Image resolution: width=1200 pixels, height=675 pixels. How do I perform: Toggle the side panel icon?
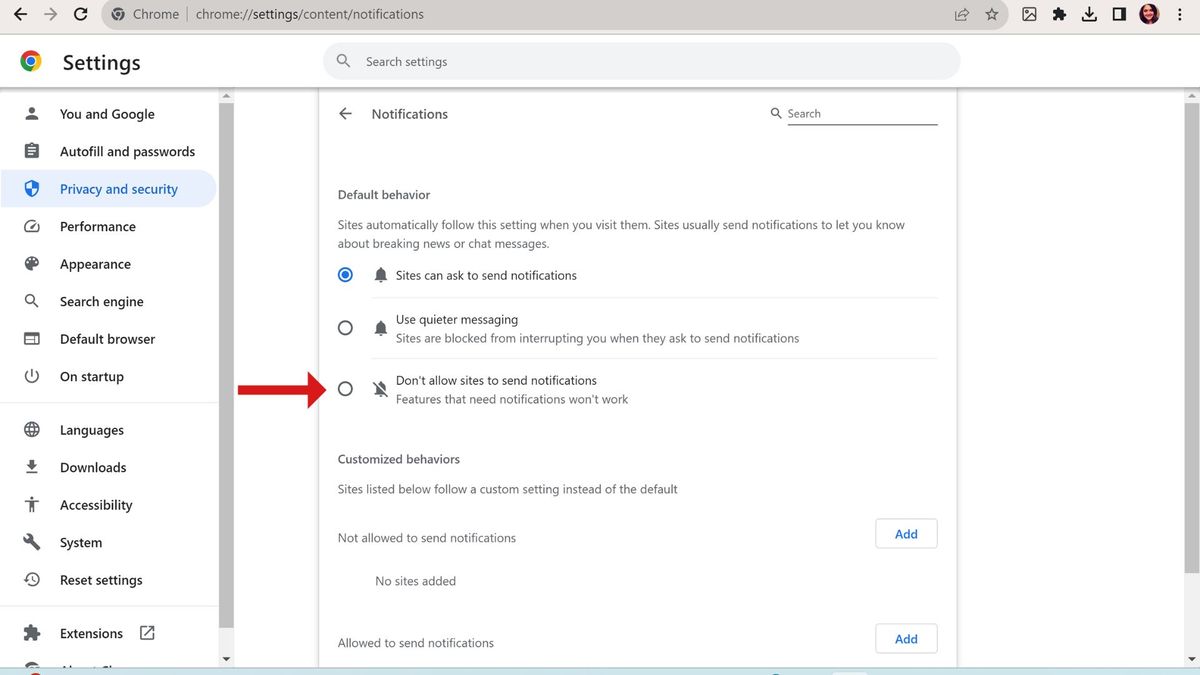pyautogui.click(x=1119, y=14)
